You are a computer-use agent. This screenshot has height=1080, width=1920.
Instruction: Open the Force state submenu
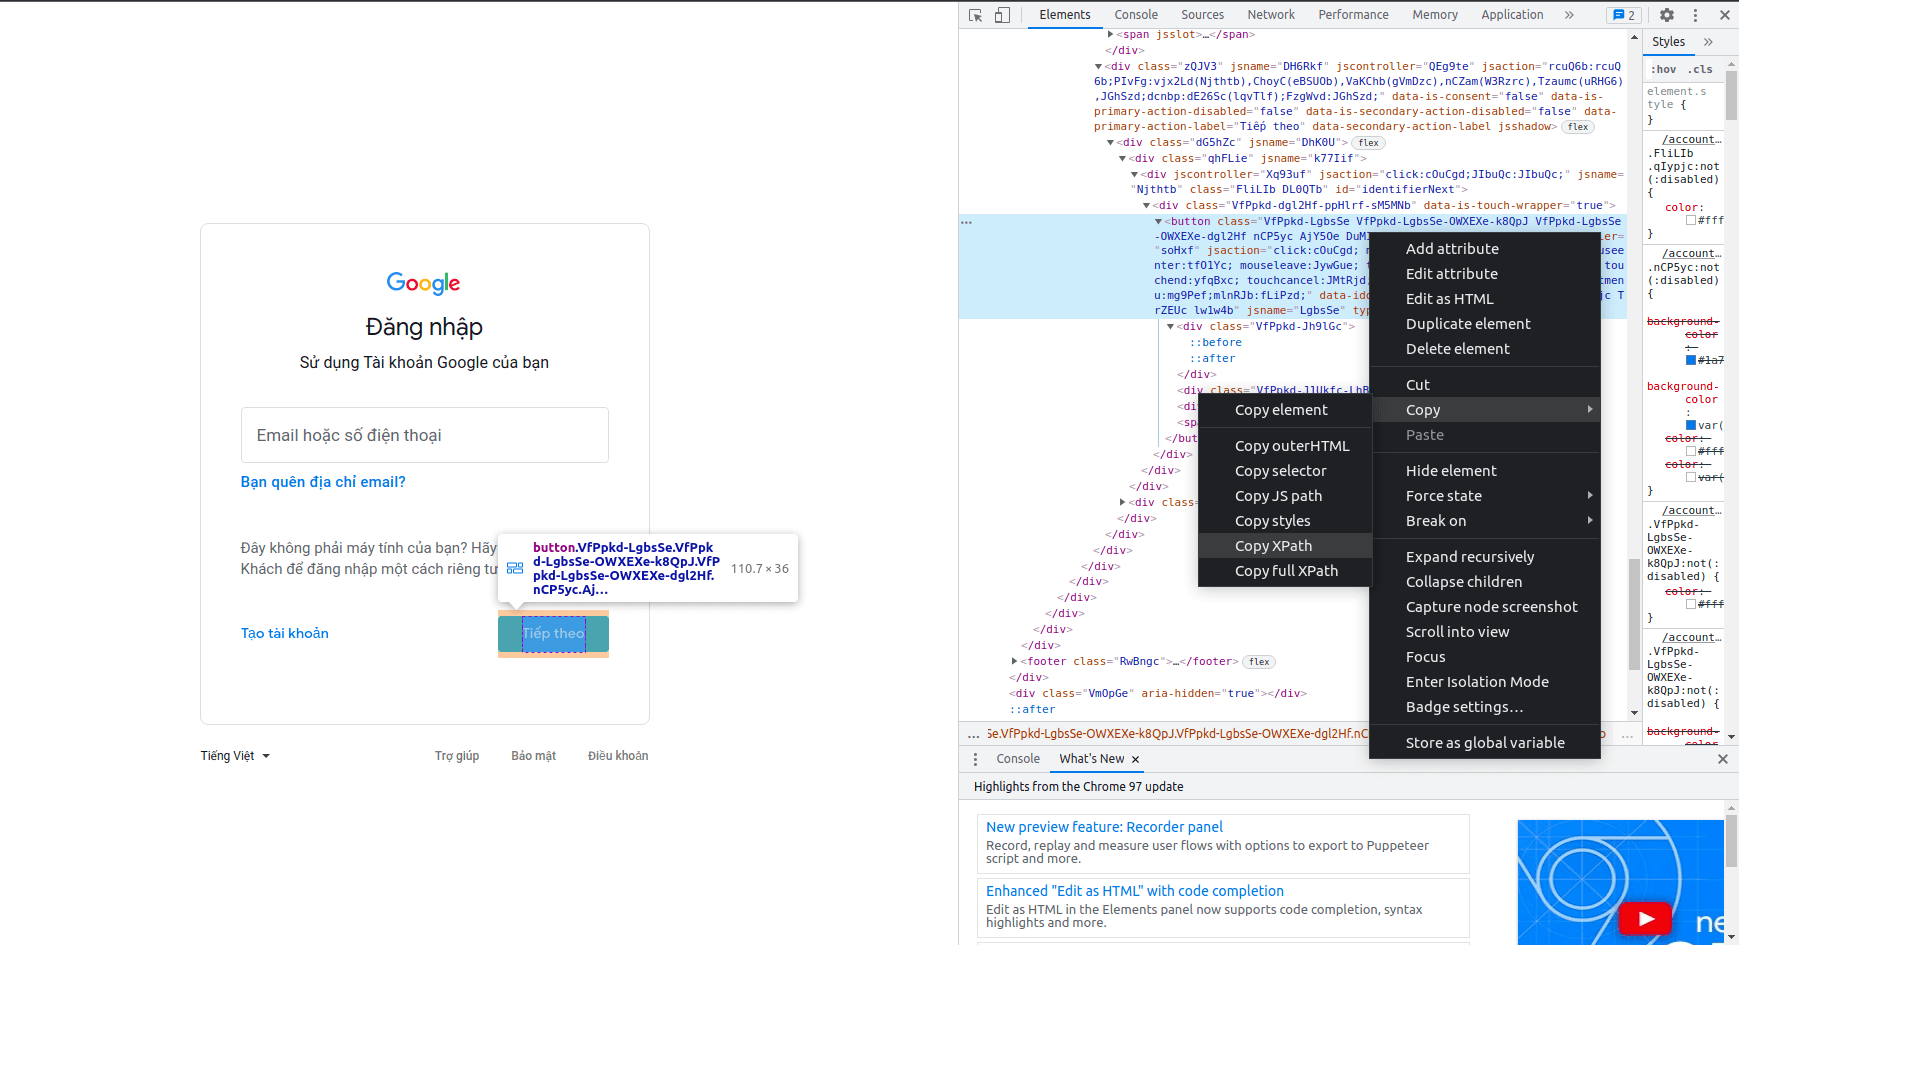click(1443, 495)
